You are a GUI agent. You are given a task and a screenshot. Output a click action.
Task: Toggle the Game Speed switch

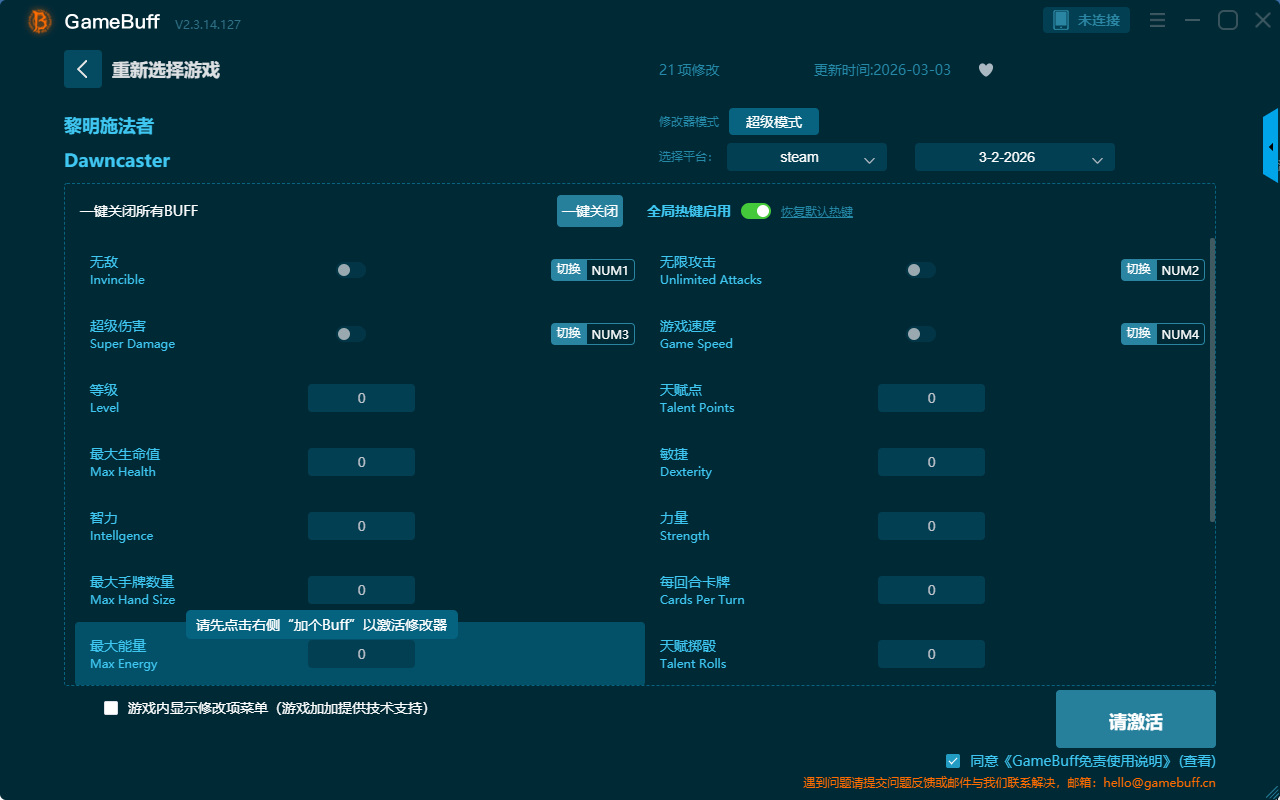pyautogui.click(x=921, y=334)
